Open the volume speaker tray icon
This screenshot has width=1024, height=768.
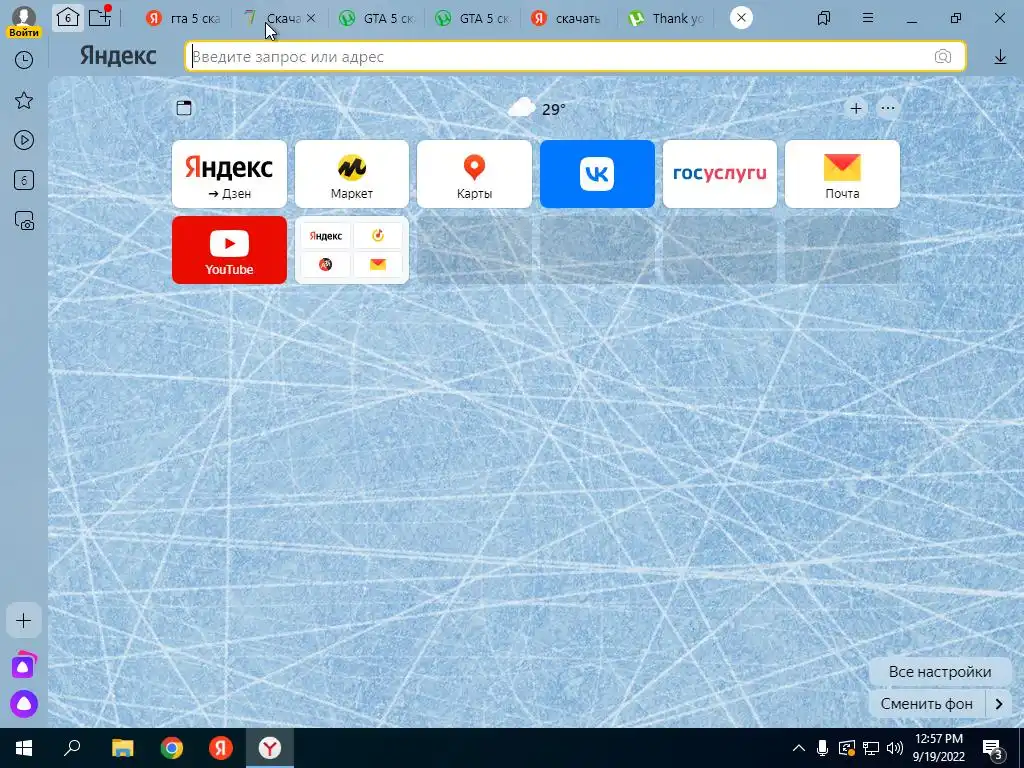[x=895, y=748]
